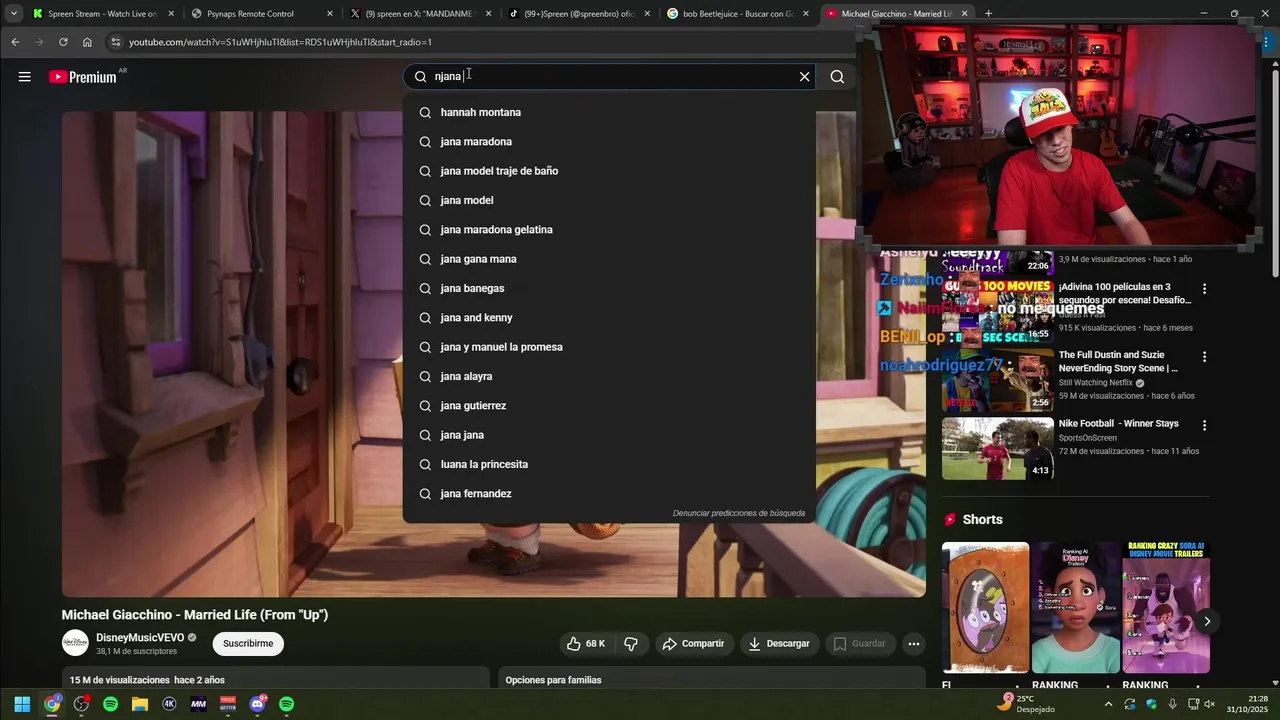Choose suggestion 'jana model traje de baño'
Screen dimensions: 1280x720
pyautogui.click(x=609, y=171)
